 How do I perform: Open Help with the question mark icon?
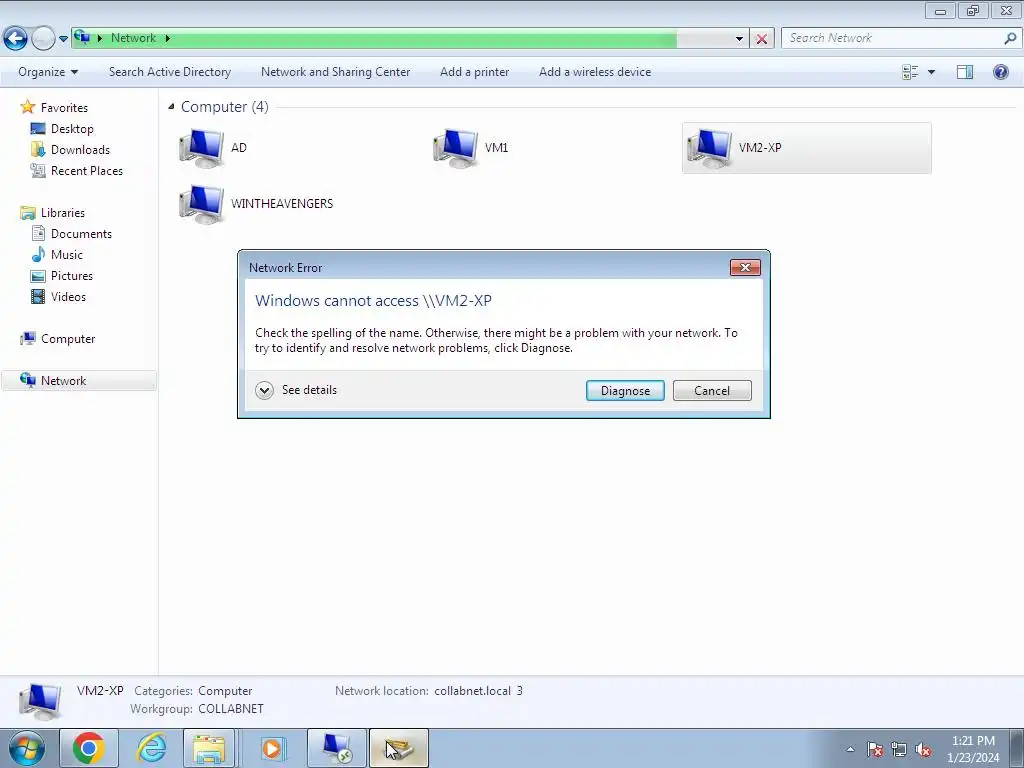pos(1000,72)
